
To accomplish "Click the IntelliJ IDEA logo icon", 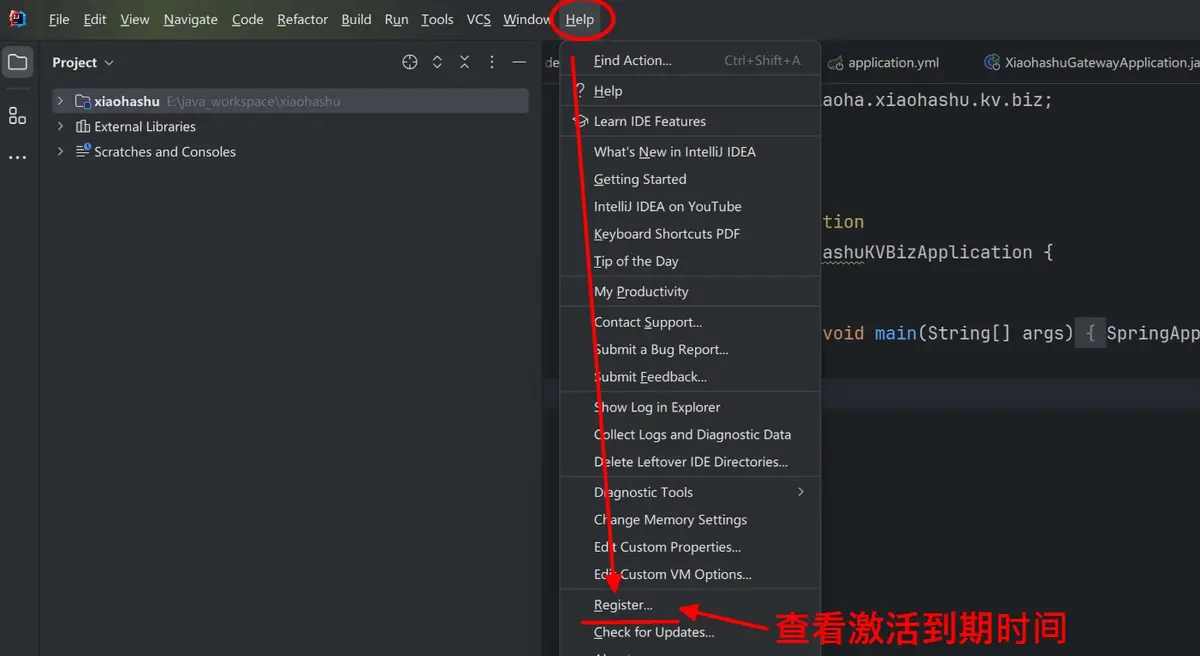I will click(17, 18).
